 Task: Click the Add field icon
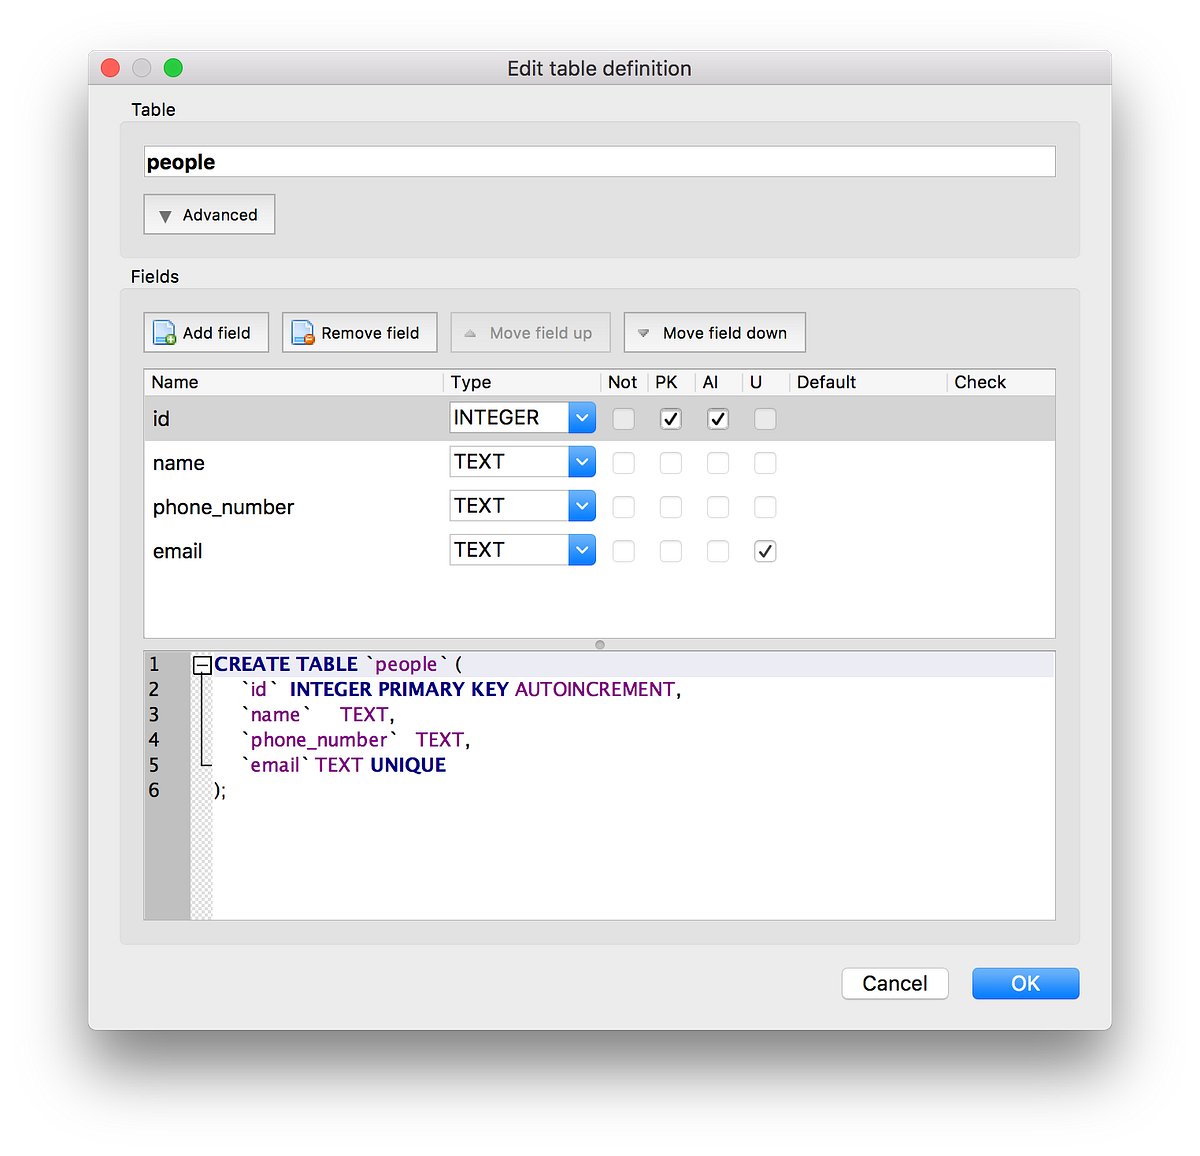163,332
